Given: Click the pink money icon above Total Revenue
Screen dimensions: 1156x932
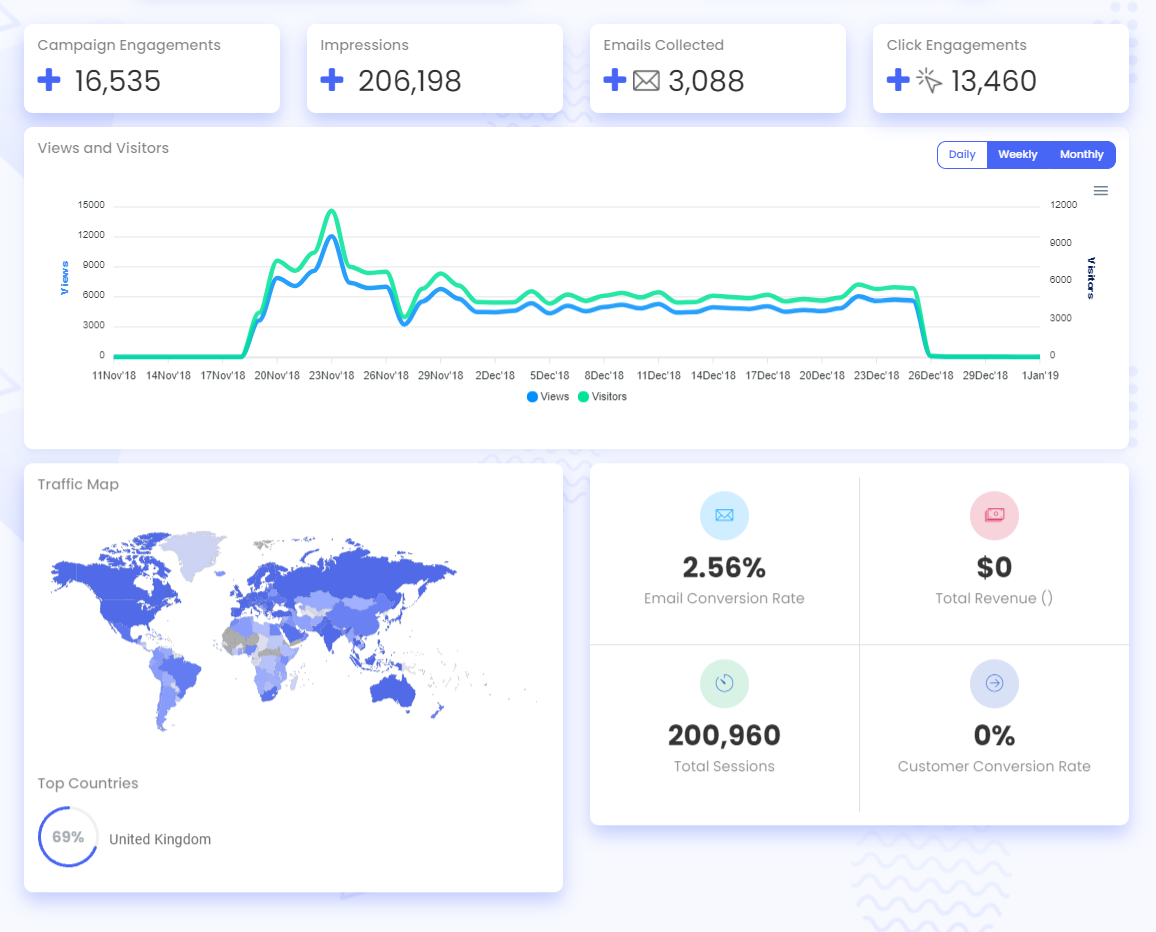Looking at the screenshot, I should click(x=993, y=516).
